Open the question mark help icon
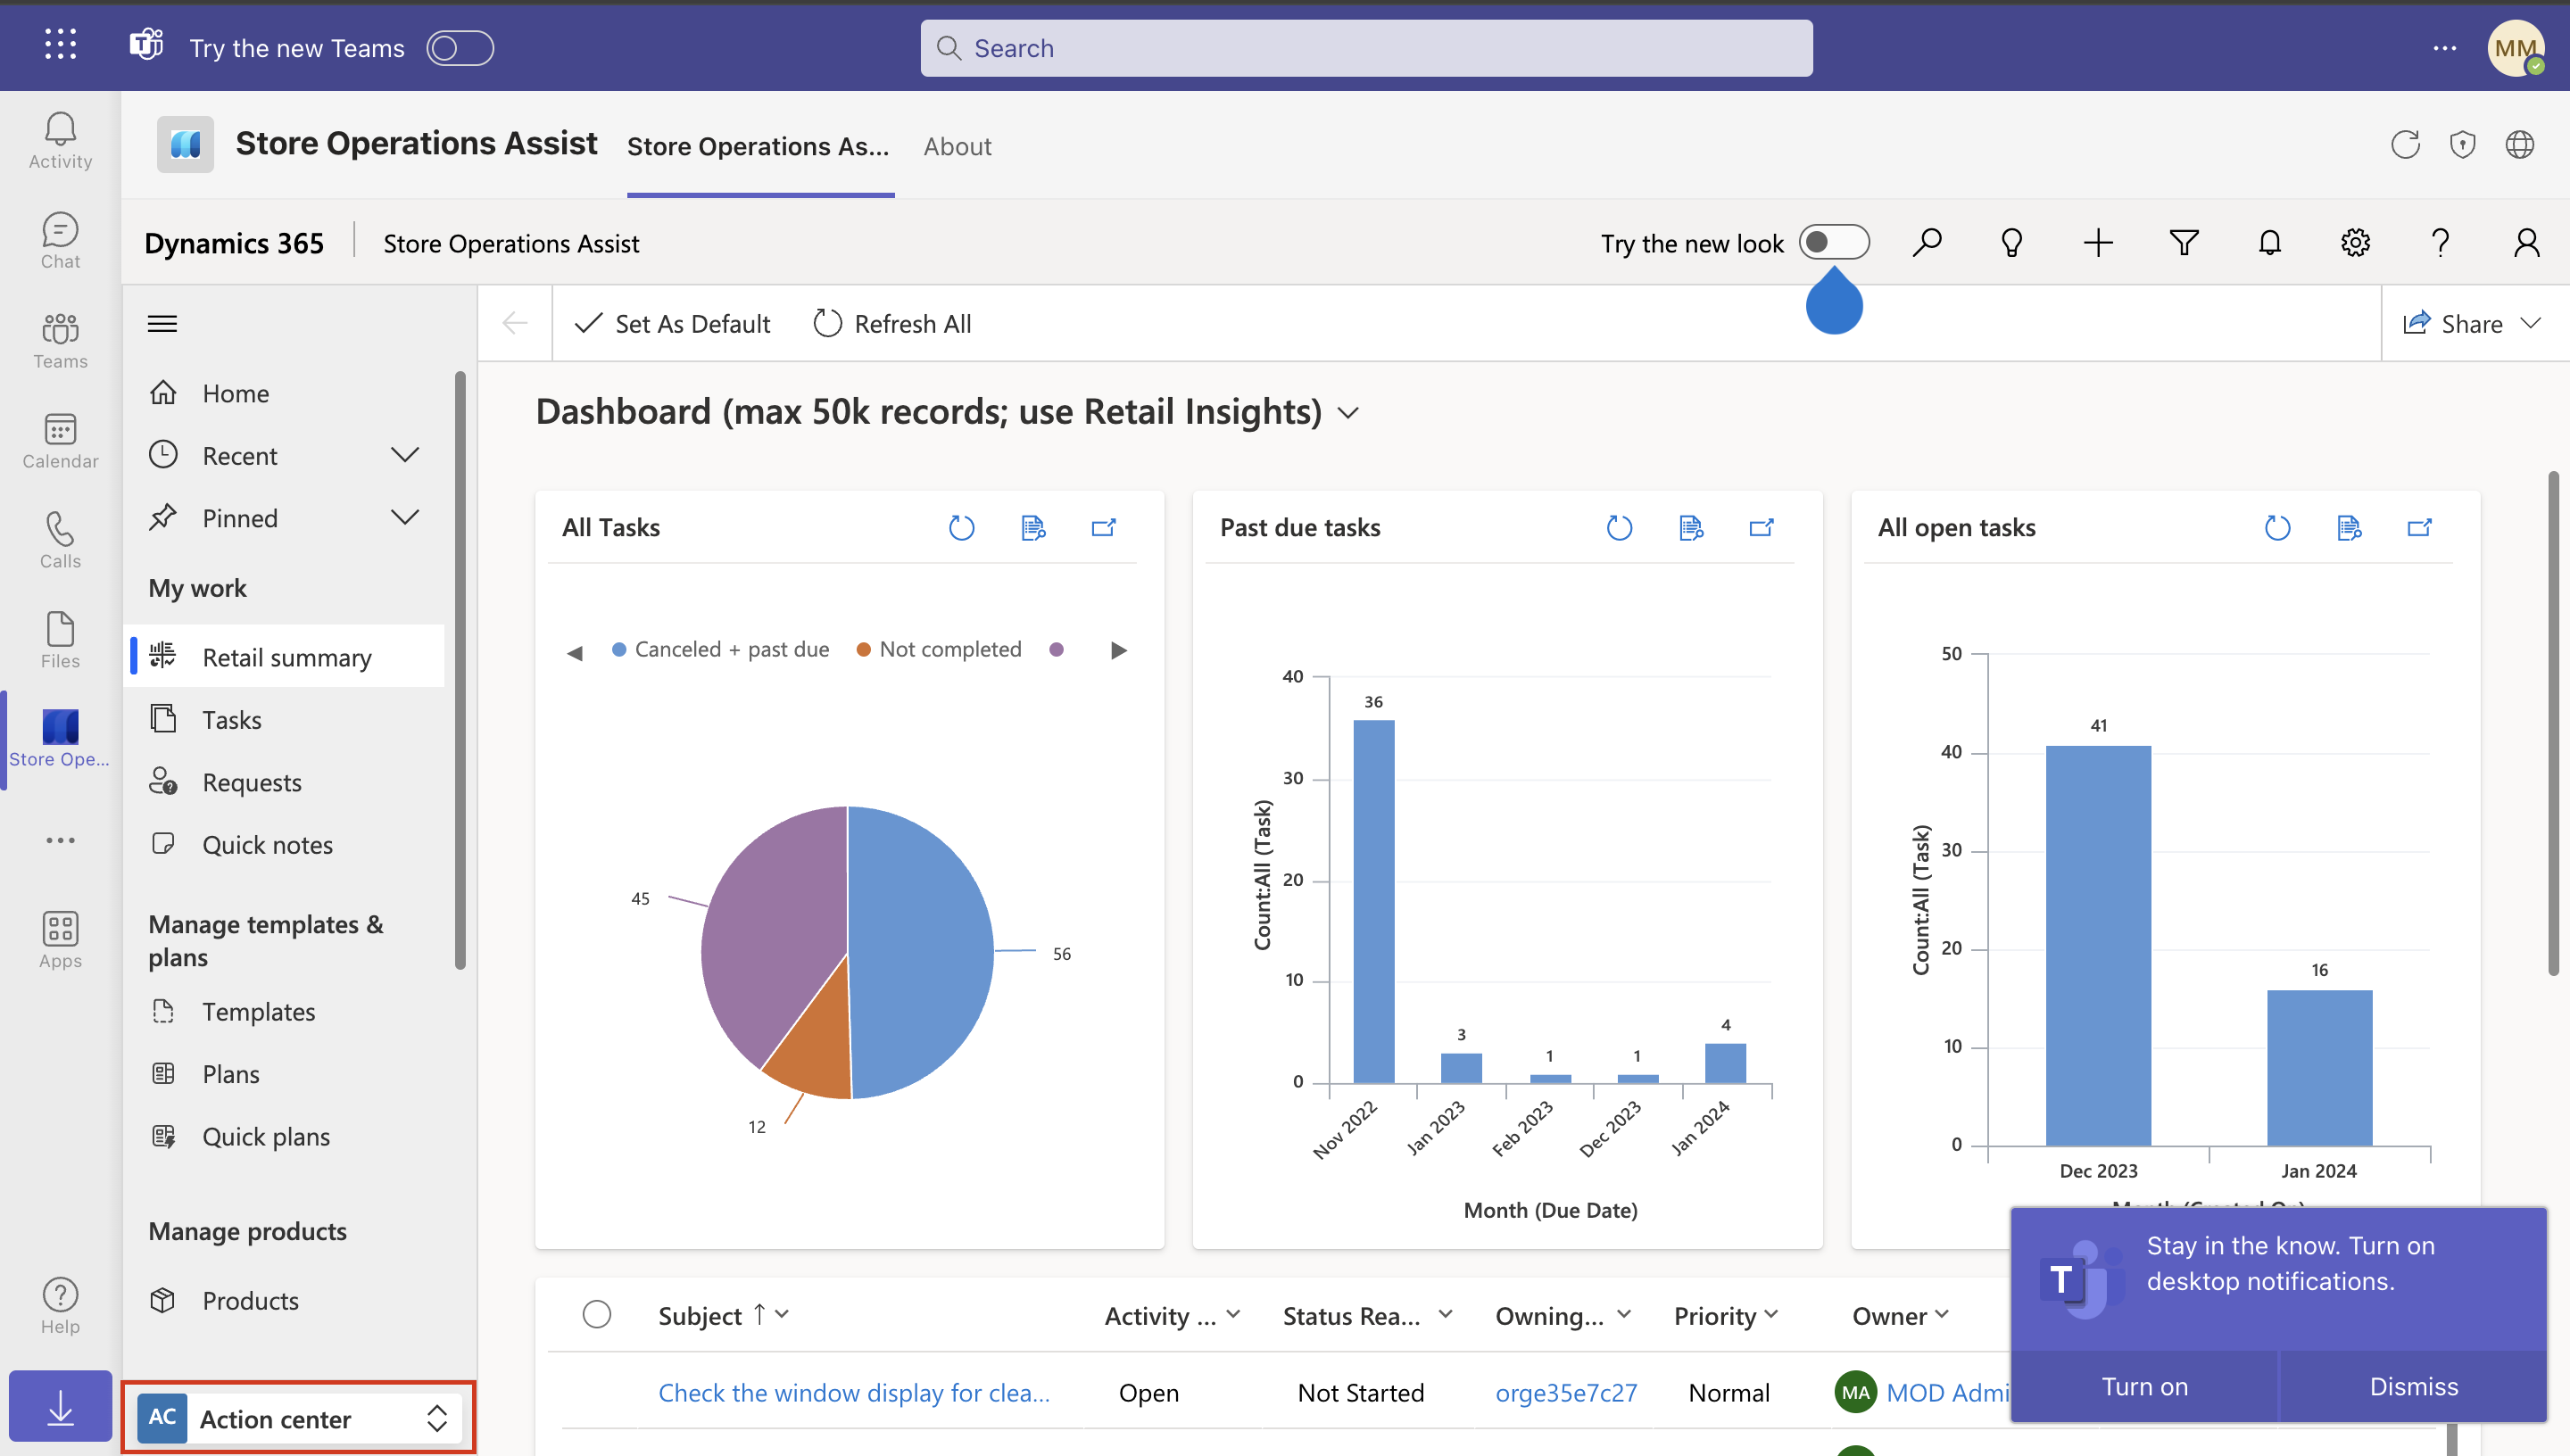Screen dimensions: 2570x1456 [2440, 243]
